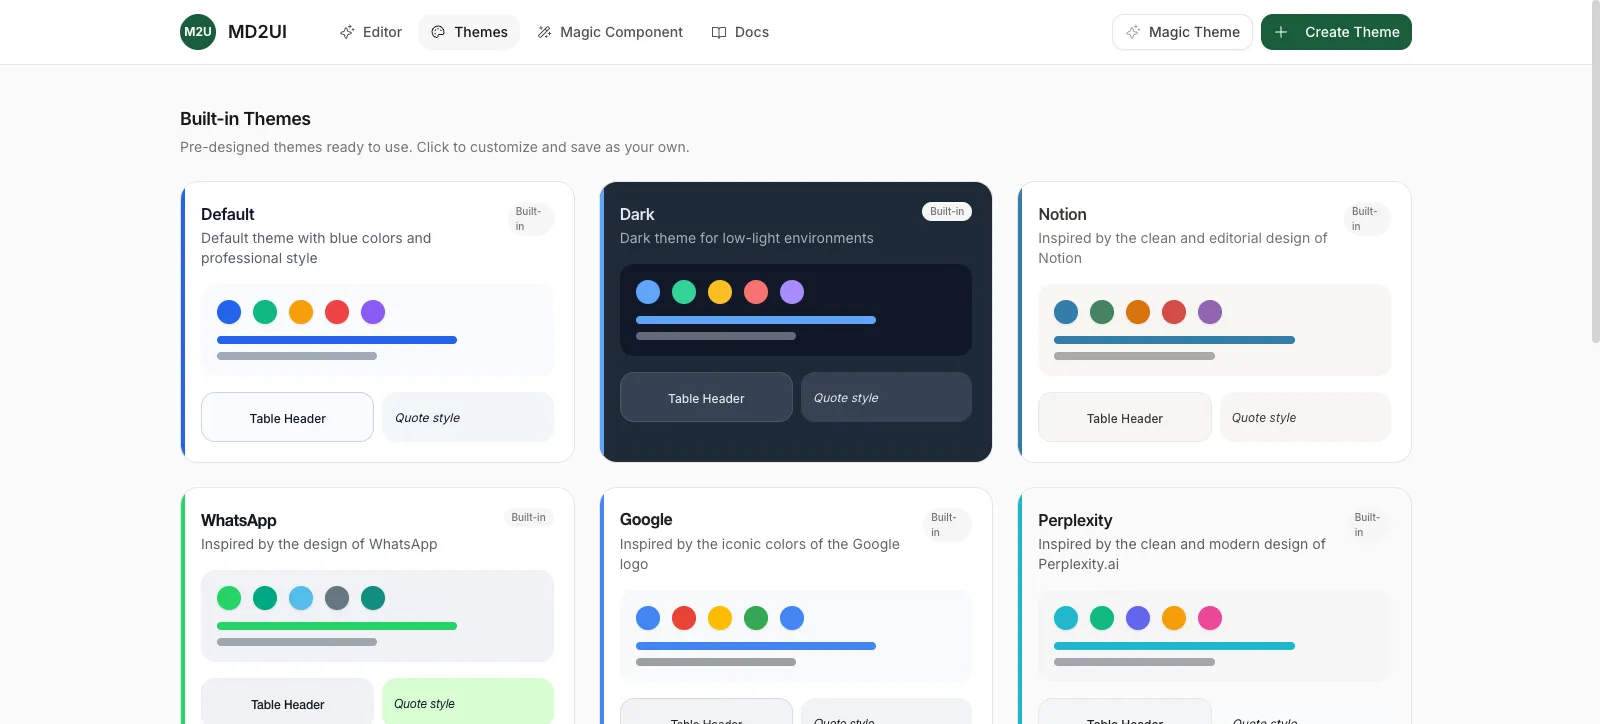The height and width of the screenshot is (724, 1600).
Task: Click Quote style in Default theme card
Action: point(468,417)
